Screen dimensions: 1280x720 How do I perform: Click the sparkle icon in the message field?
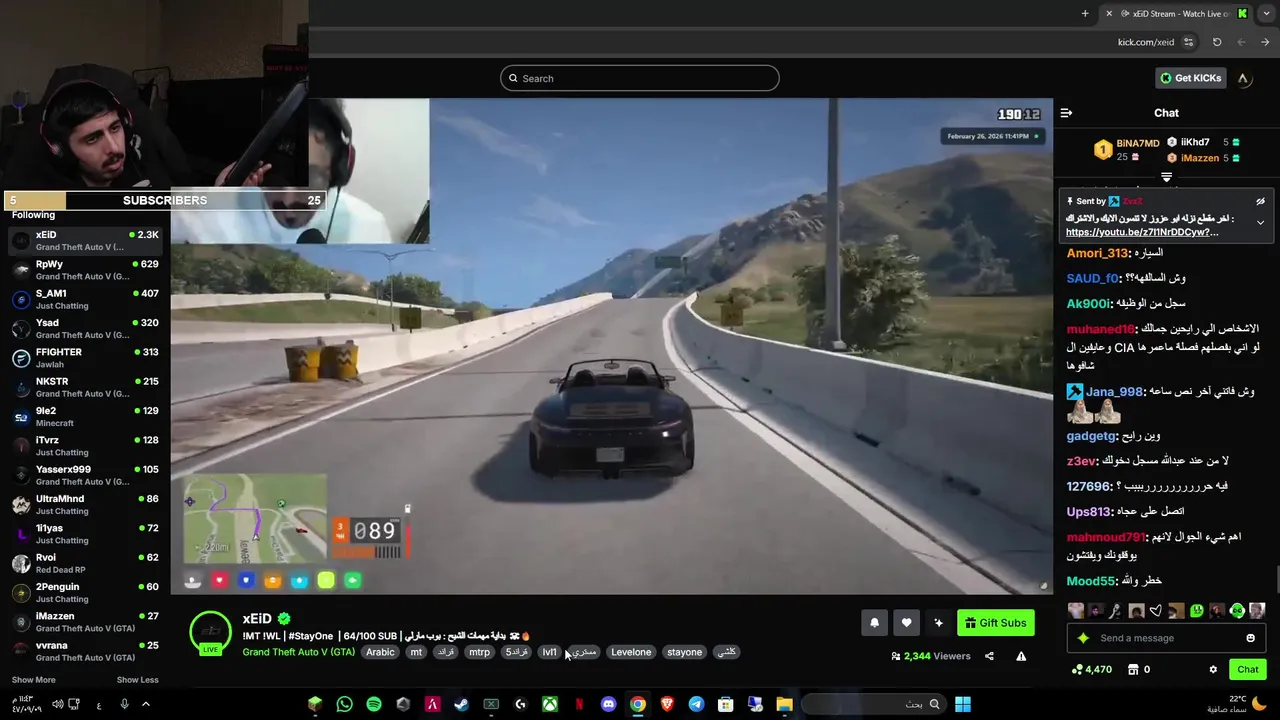[1082, 638]
